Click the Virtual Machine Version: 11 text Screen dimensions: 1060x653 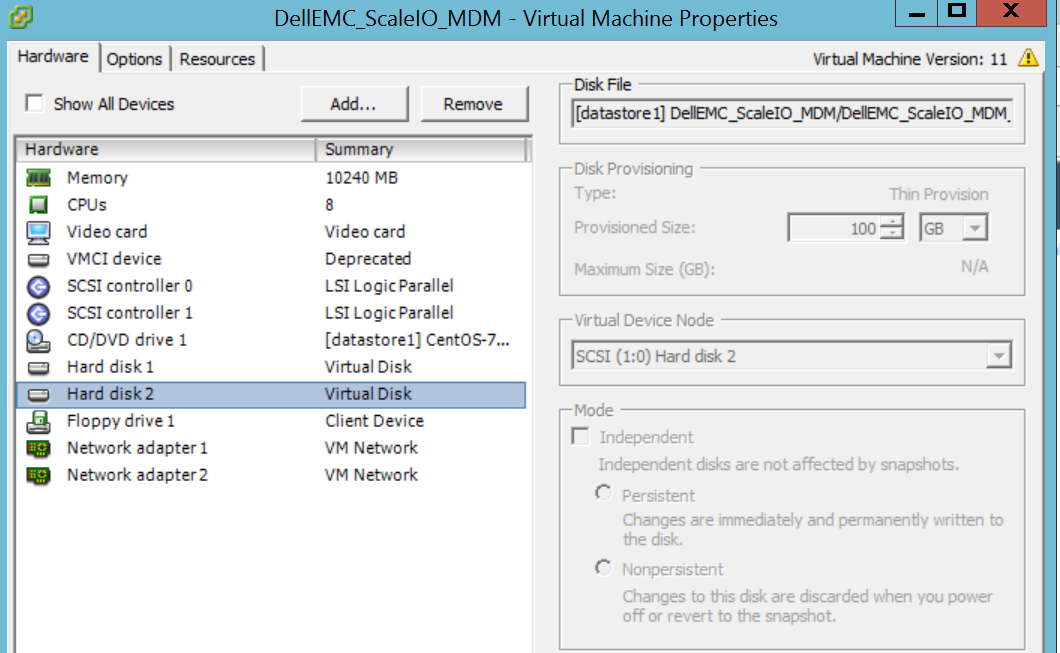[910, 59]
